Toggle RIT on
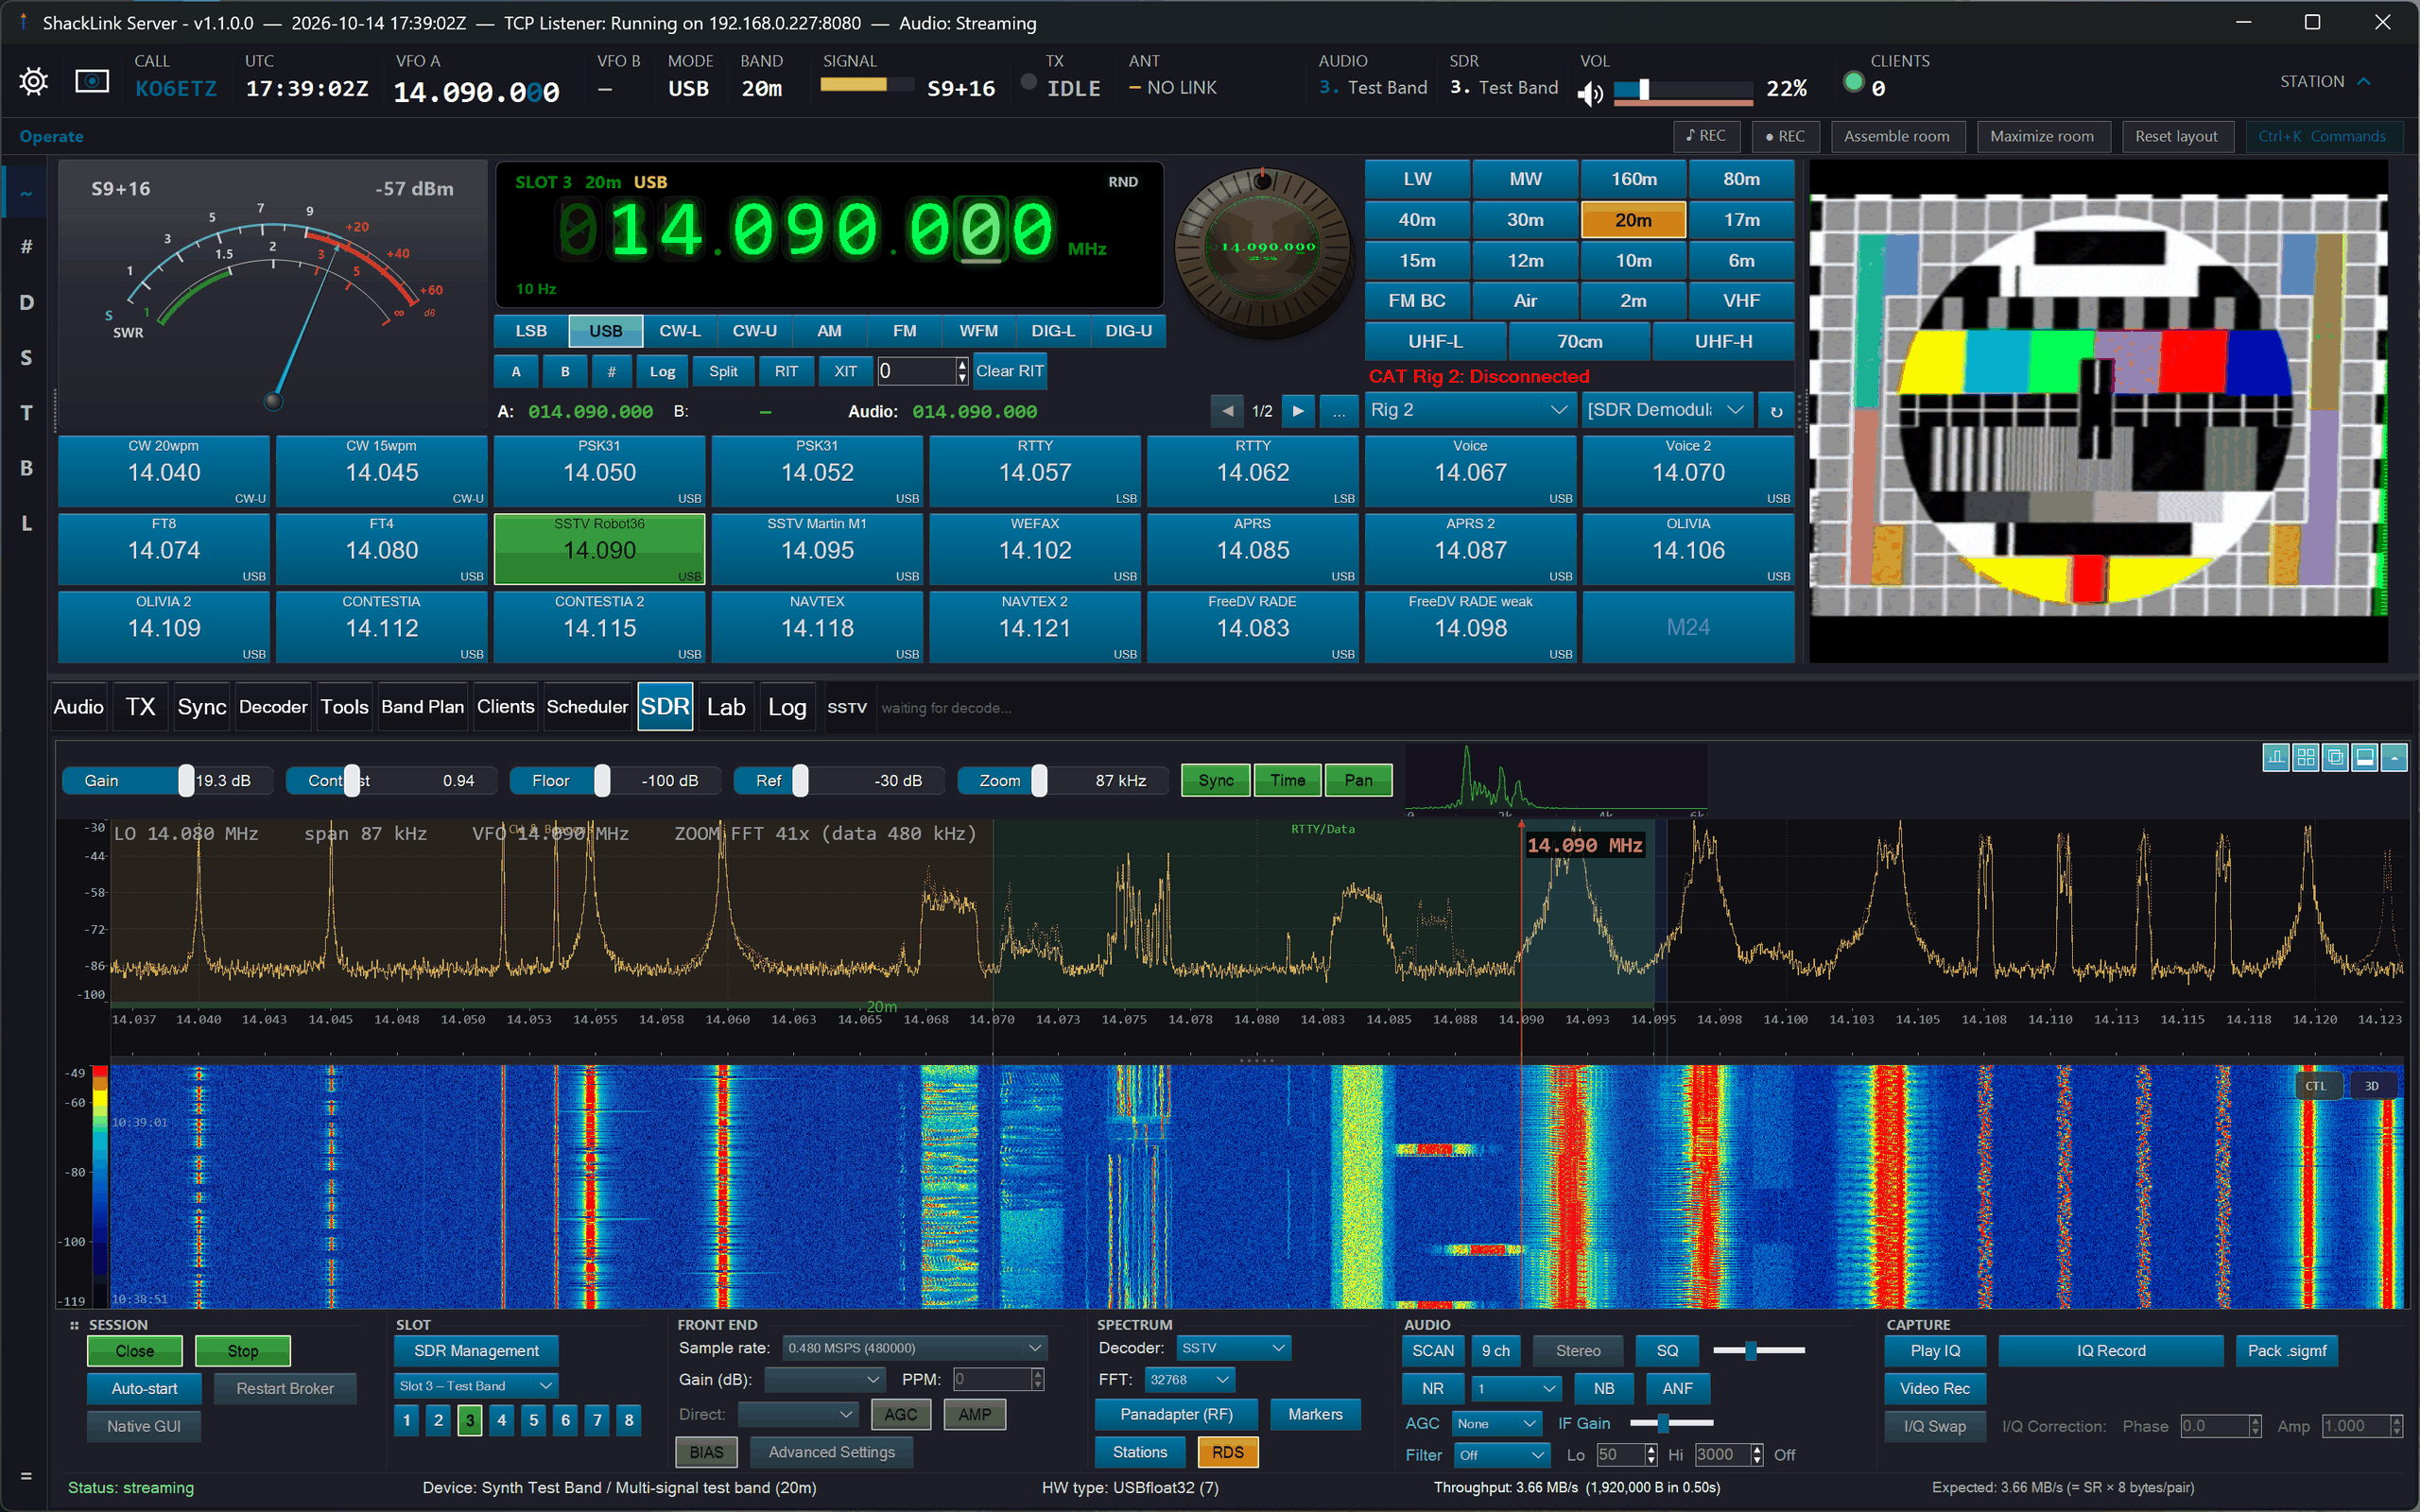2420x1512 pixels. (x=786, y=371)
